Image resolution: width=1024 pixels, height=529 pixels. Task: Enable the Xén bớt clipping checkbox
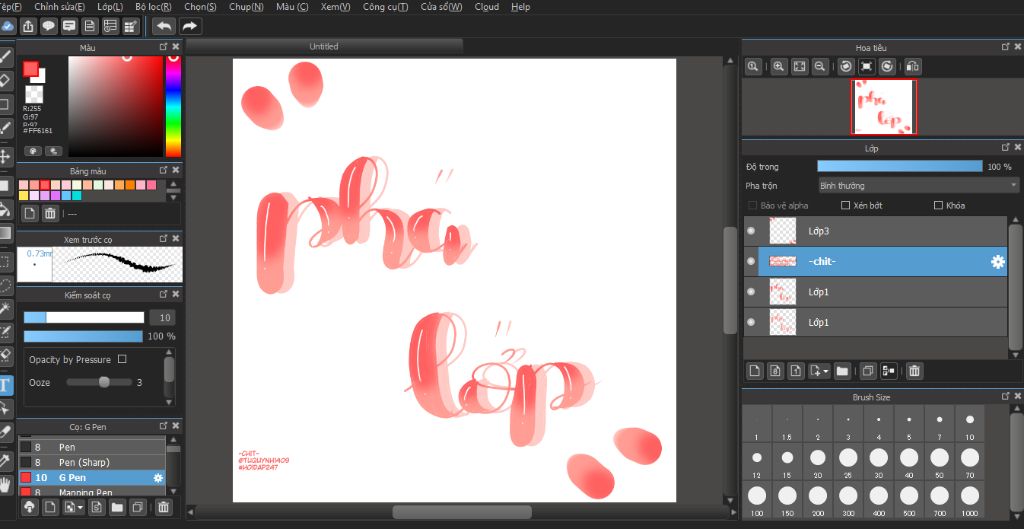tap(845, 205)
